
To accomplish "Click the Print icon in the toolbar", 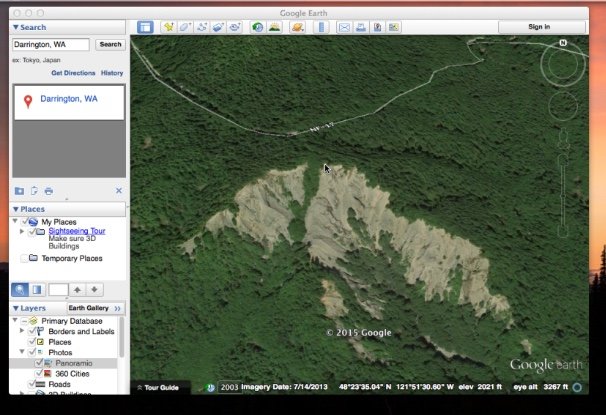I will click(361, 27).
